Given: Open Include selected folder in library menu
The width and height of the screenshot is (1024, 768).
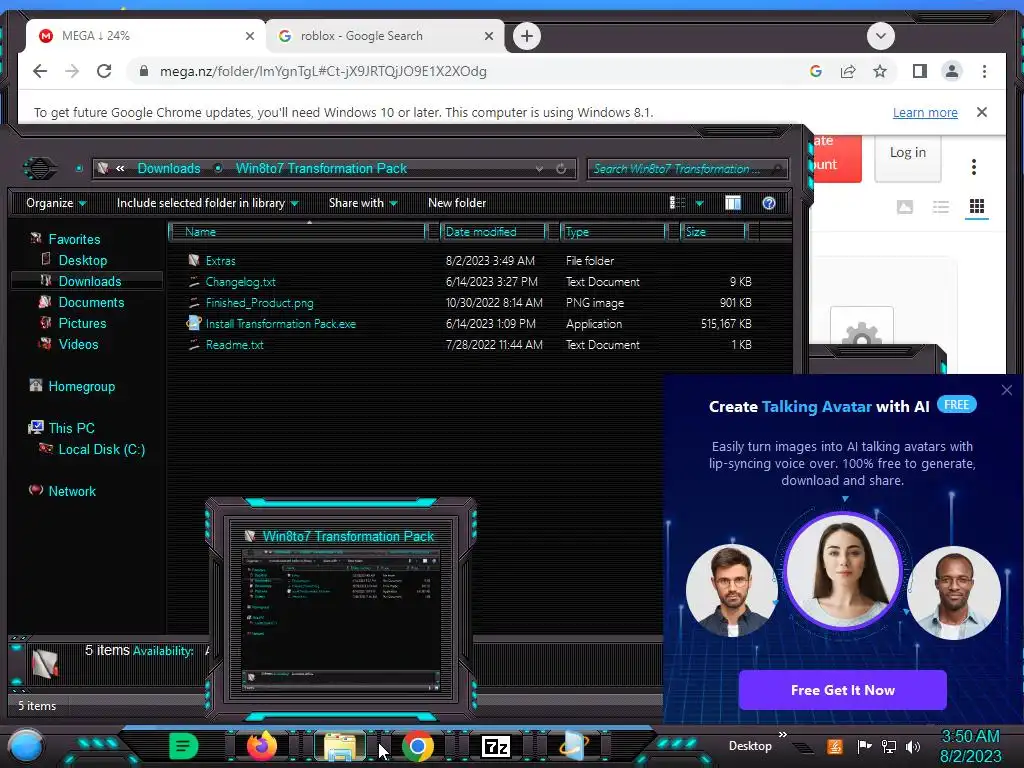Looking at the screenshot, I should click(x=207, y=203).
